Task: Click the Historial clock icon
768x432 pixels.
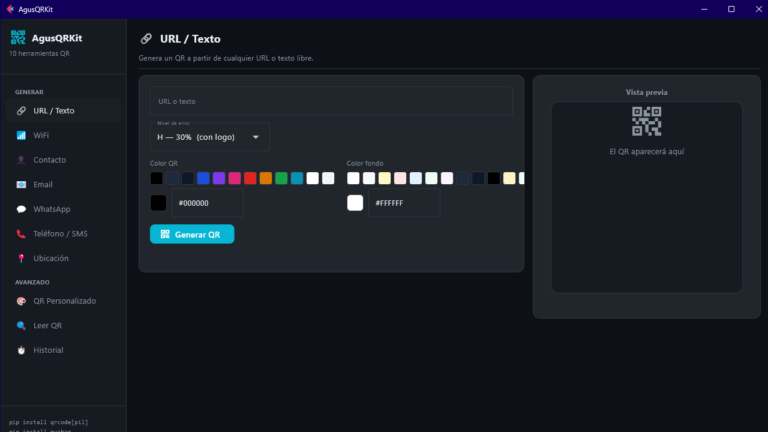Action: tap(21, 350)
